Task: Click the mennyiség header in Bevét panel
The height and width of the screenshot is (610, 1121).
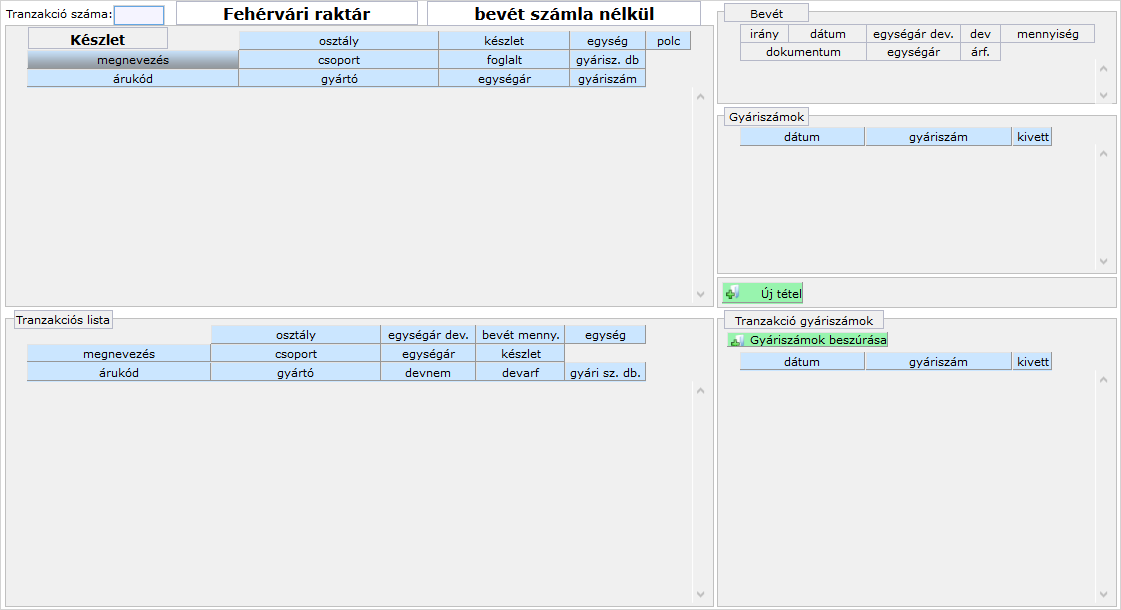Action: click(x=1047, y=34)
